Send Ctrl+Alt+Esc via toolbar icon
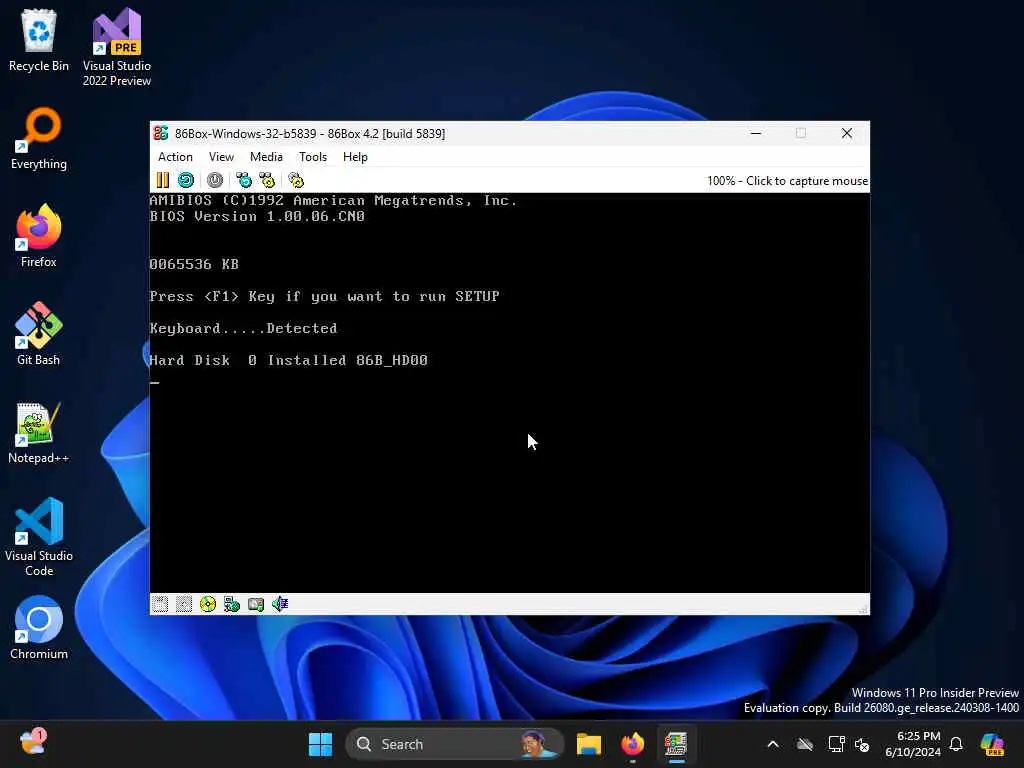 267,180
